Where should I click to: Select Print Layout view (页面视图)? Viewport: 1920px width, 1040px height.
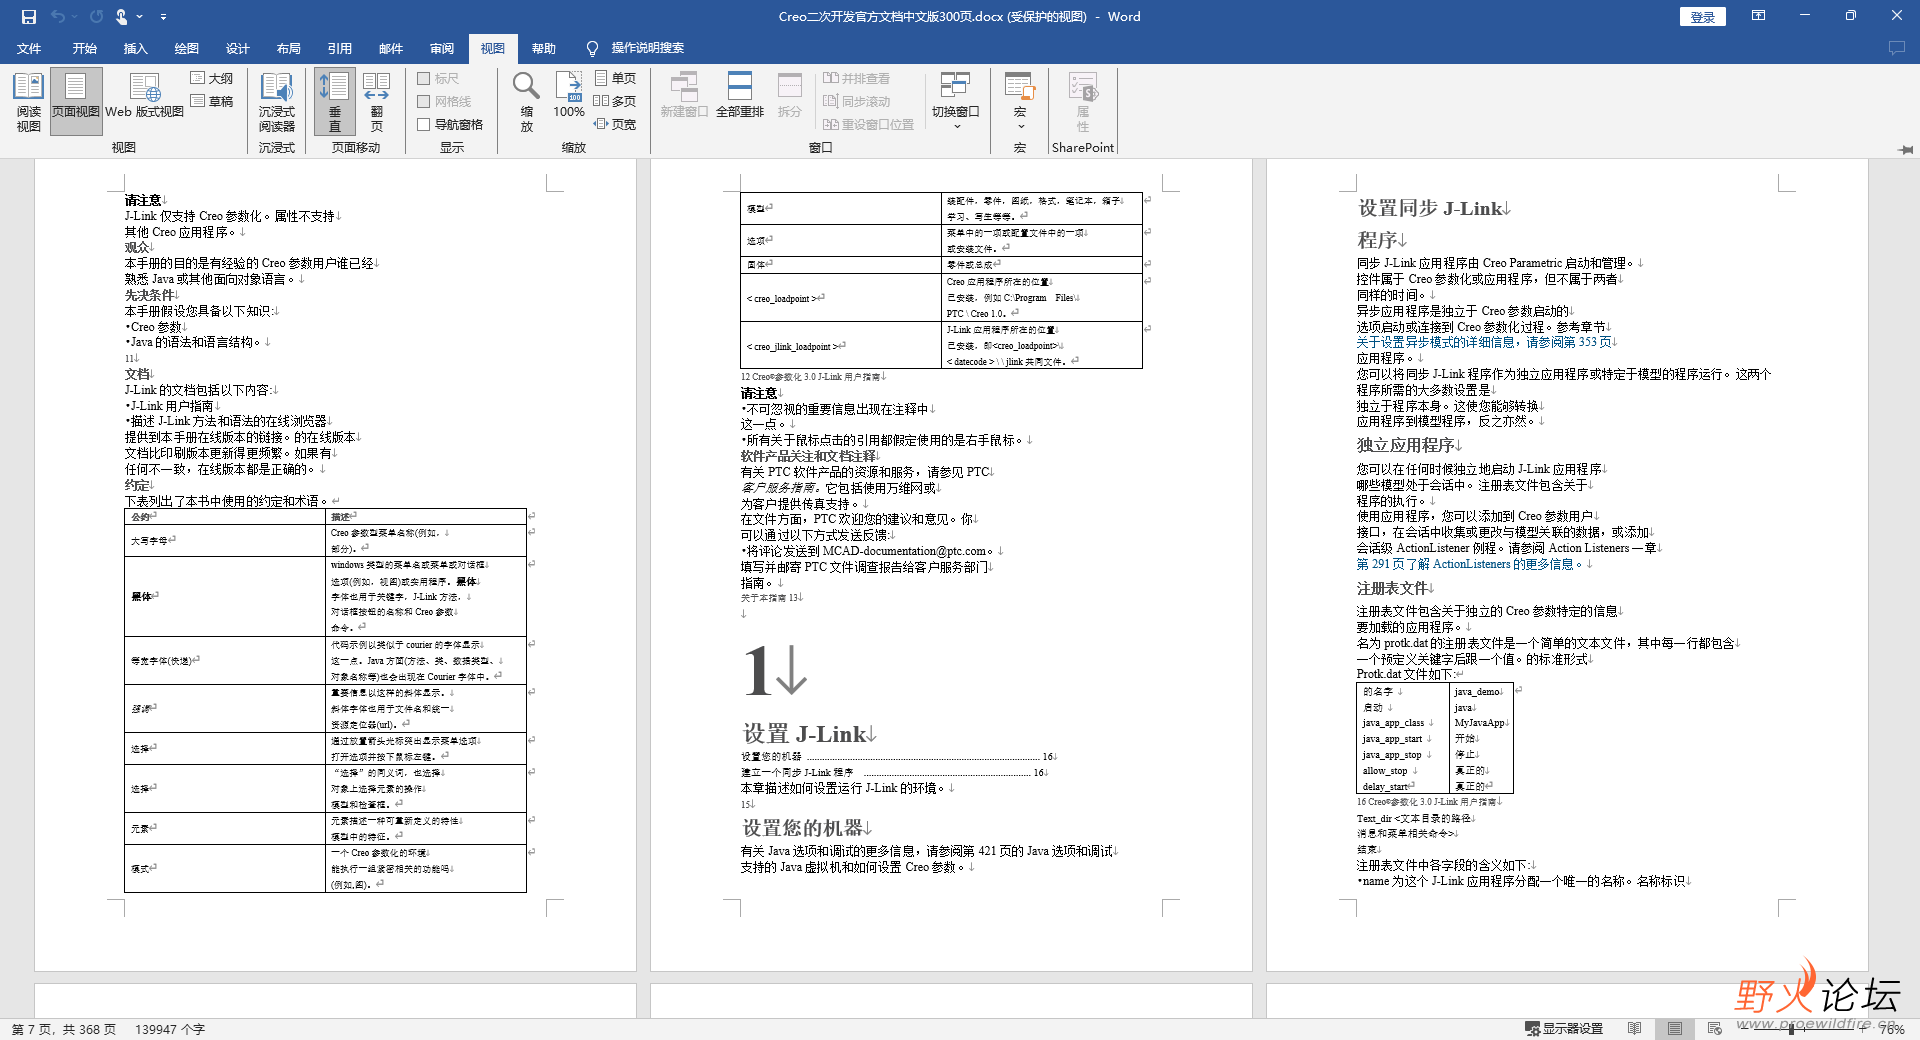tap(76, 102)
